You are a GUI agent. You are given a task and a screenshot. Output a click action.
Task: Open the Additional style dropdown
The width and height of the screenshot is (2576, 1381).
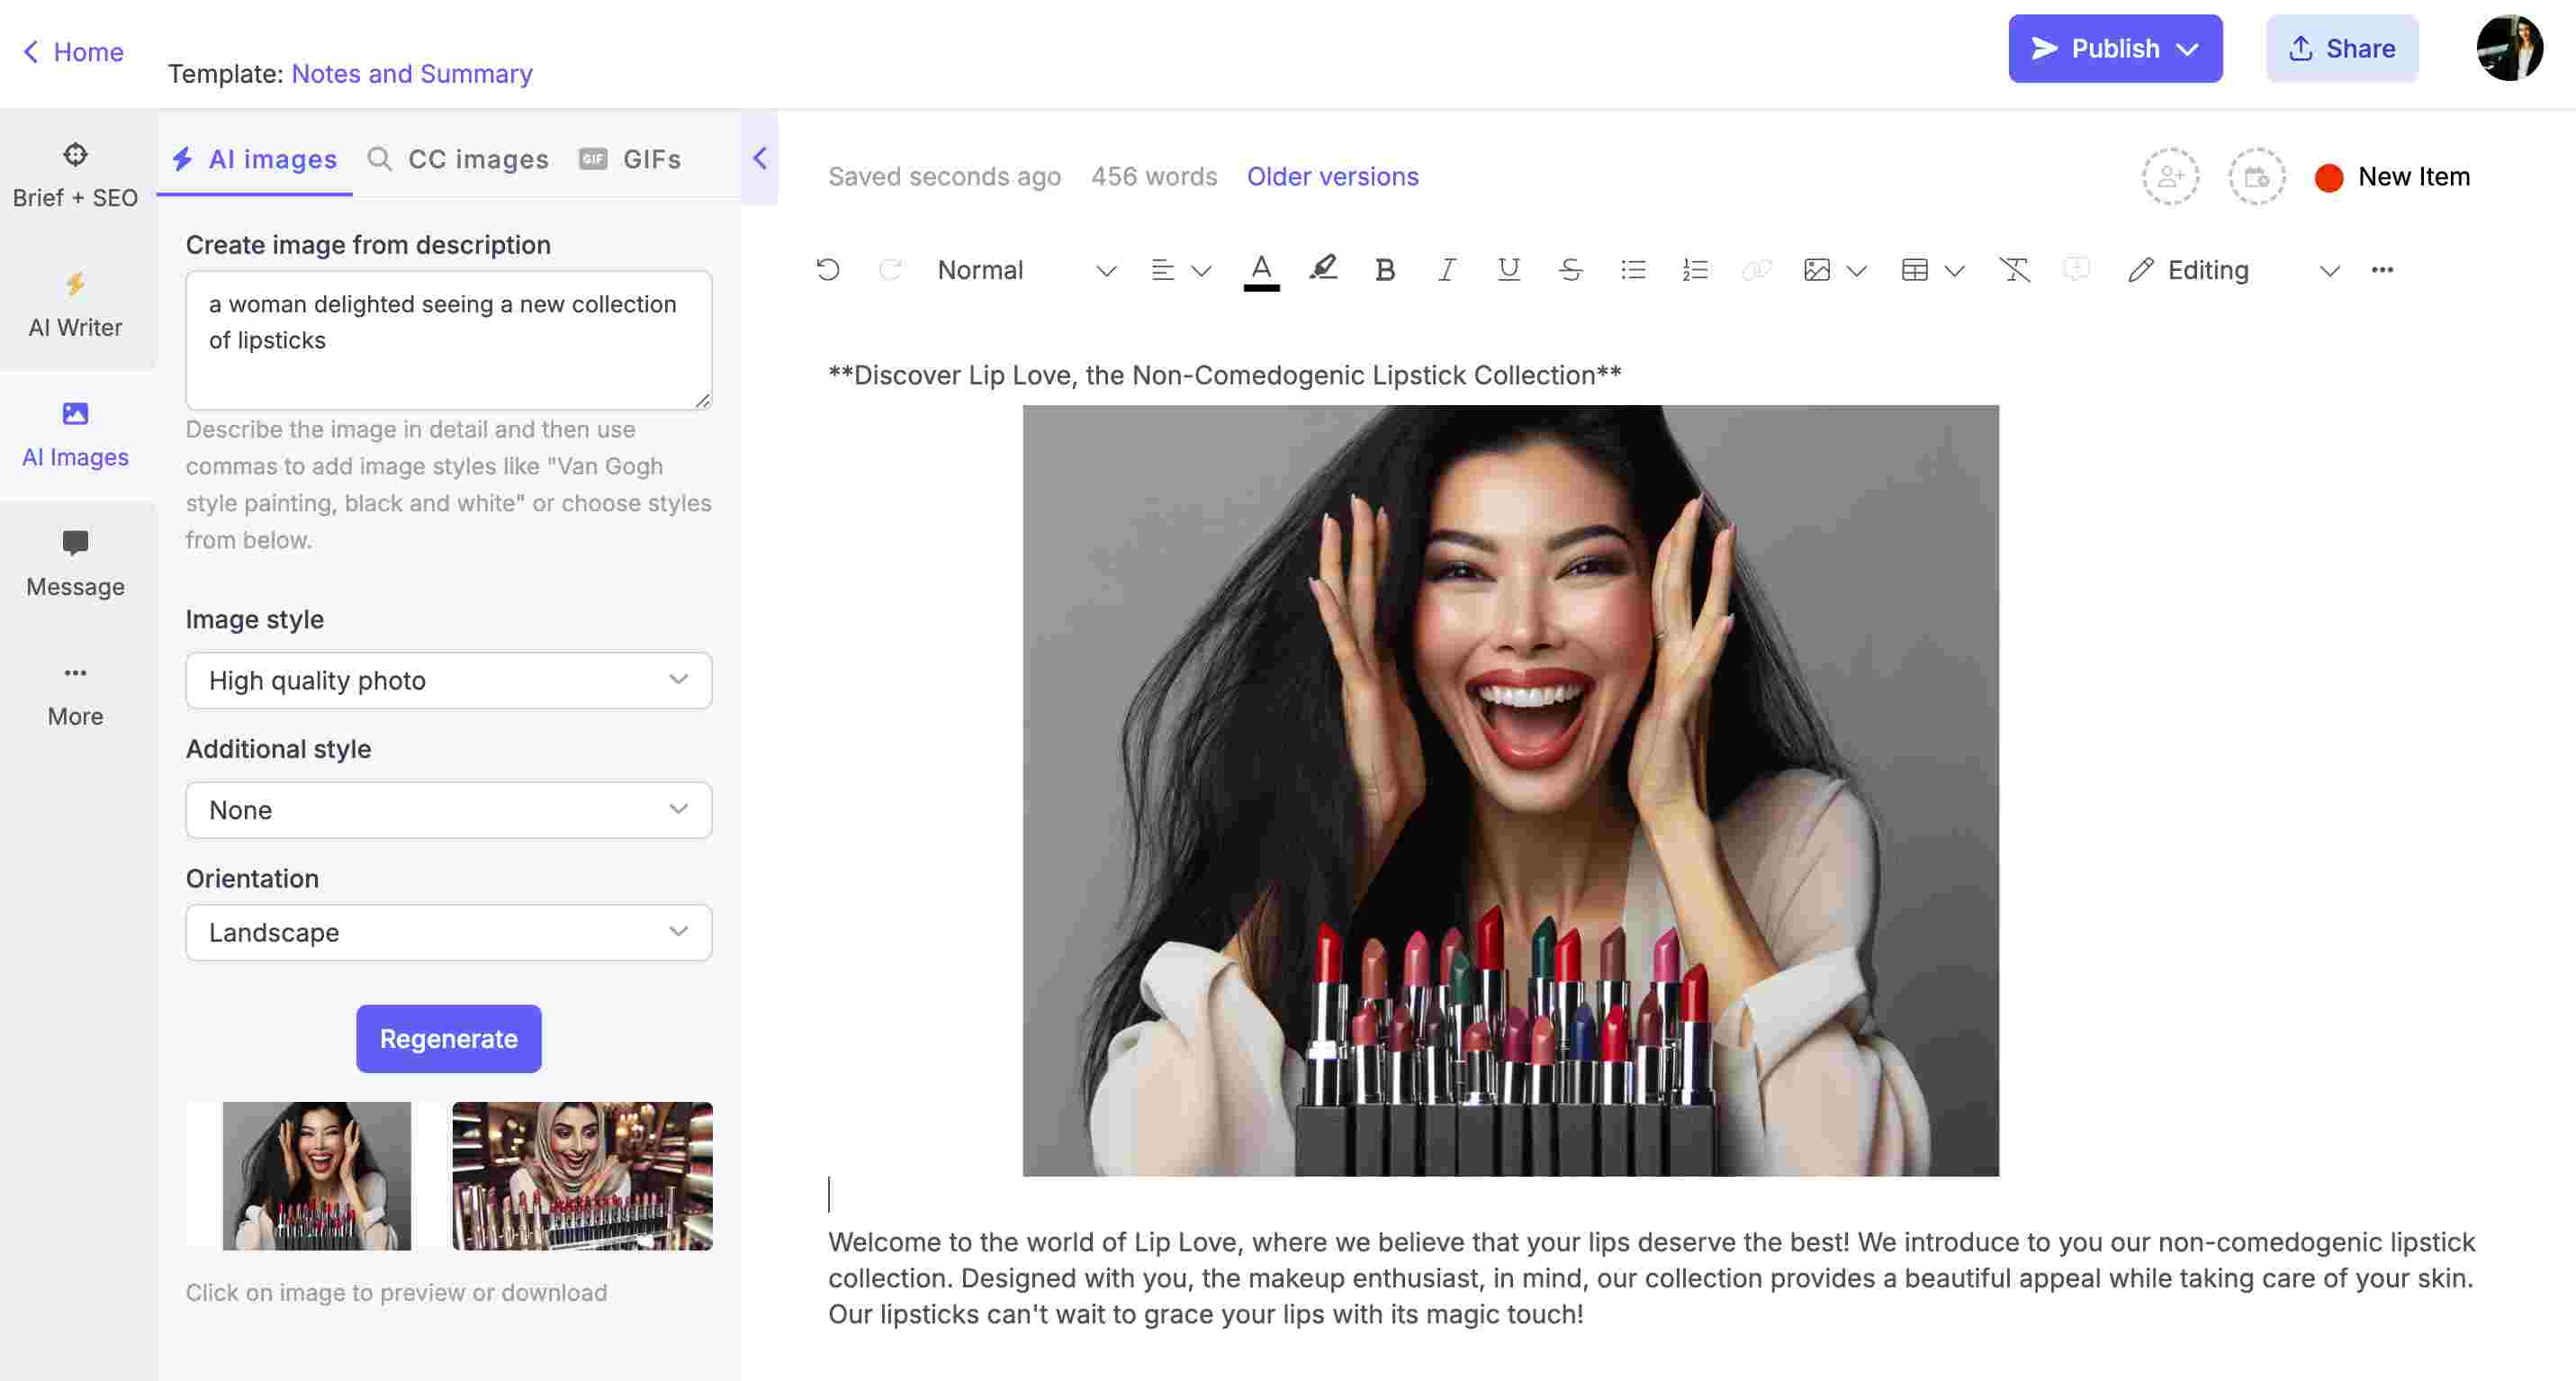coord(449,810)
